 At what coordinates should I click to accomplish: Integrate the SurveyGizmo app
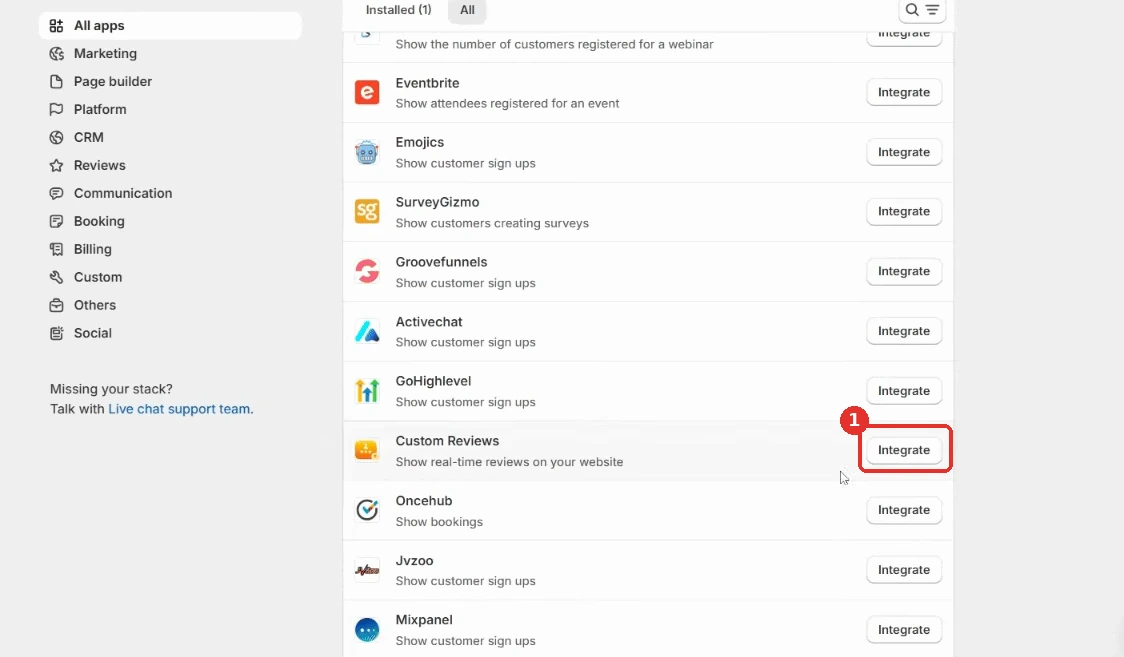[x=904, y=211]
